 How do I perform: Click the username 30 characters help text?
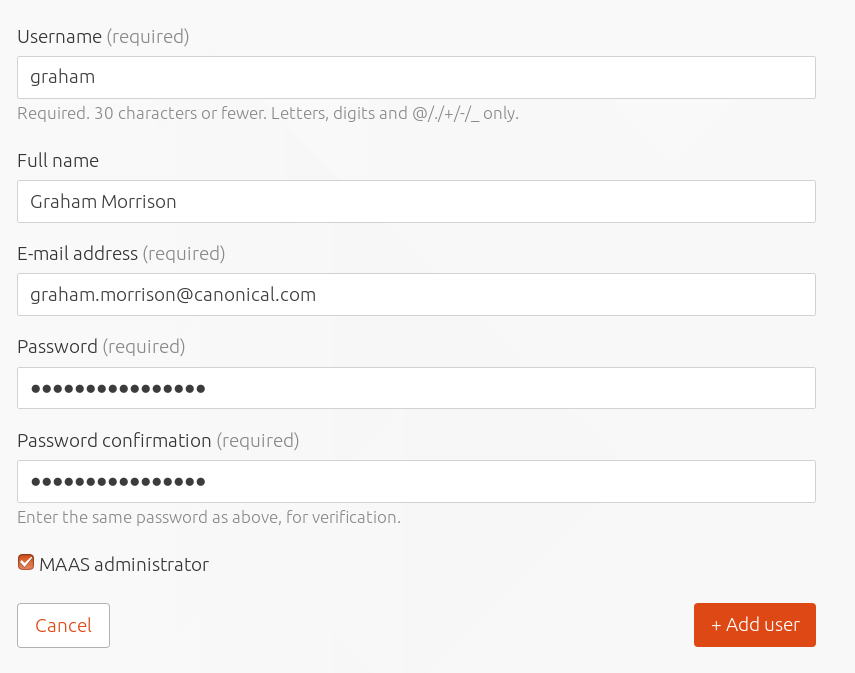(x=268, y=113)
